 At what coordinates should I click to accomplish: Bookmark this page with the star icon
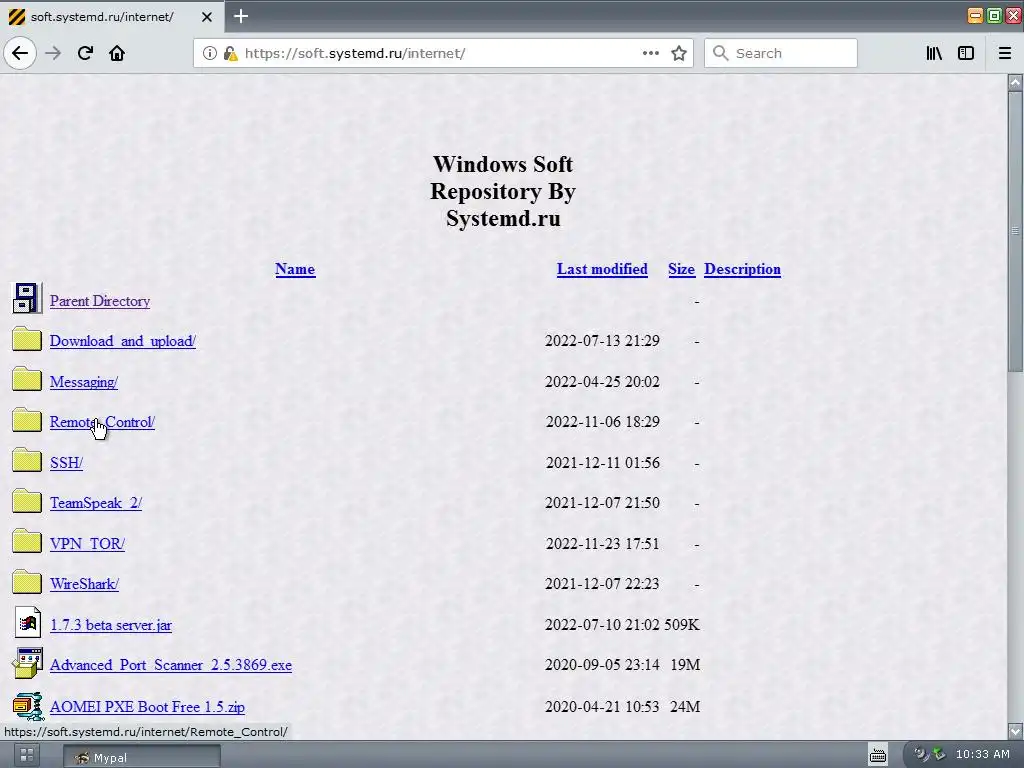point(679,53)
